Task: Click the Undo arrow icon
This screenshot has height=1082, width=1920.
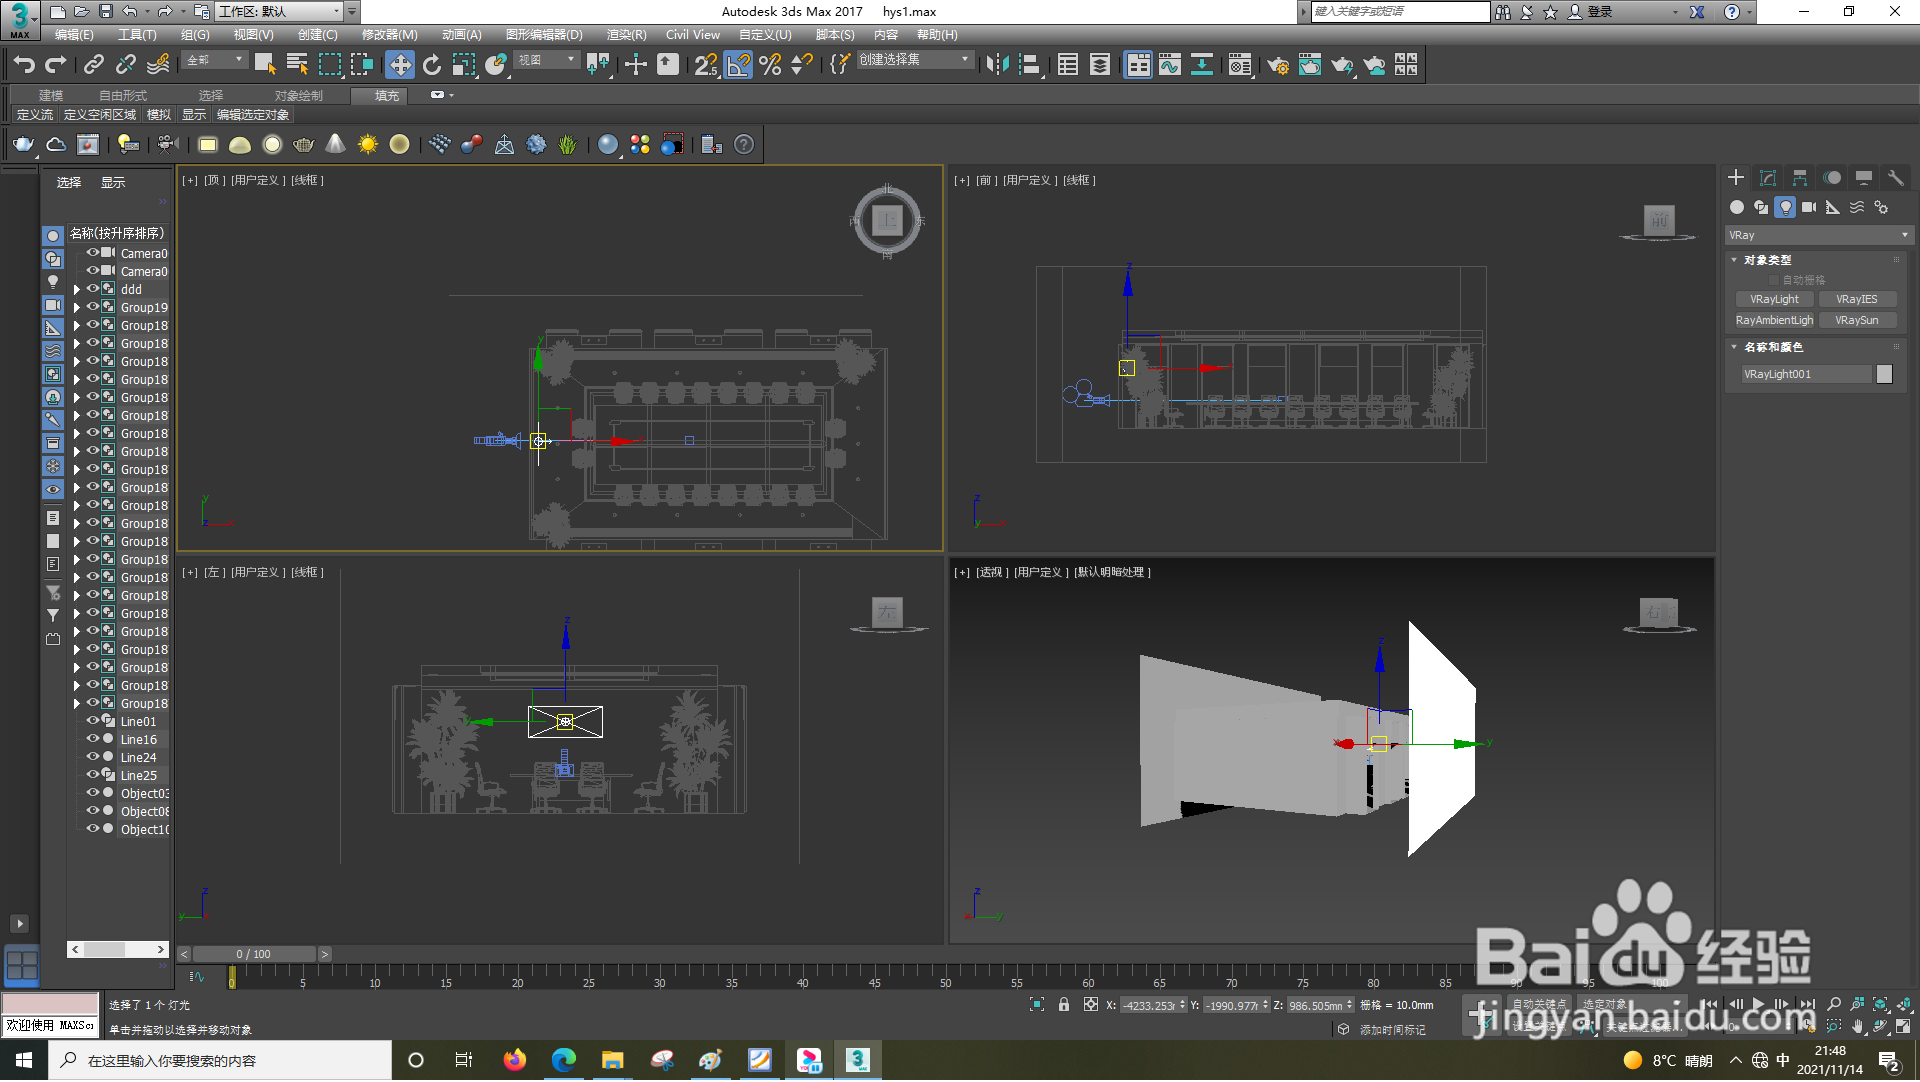Action: click(x=23, y=65)
